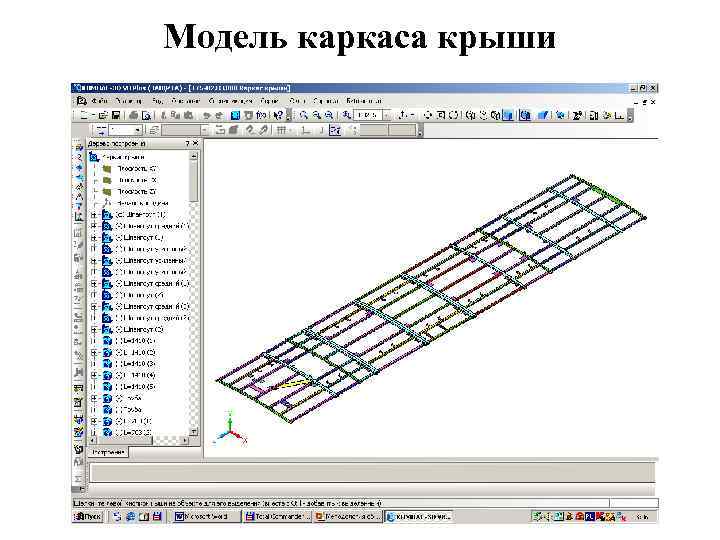Toggle perspective projection view
This screenshot has height=540, width=720.
(542, 115)
